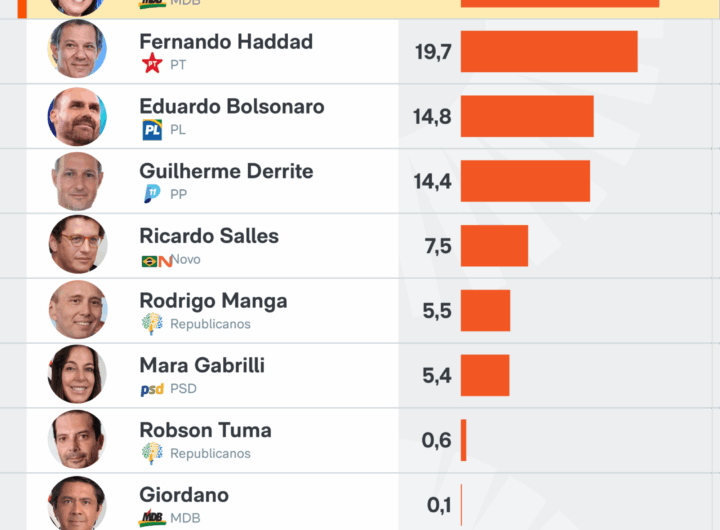Click the Novo party logo under Ricardo Salles
This screenshot has width=720, height=530.
tap(156, 260)
